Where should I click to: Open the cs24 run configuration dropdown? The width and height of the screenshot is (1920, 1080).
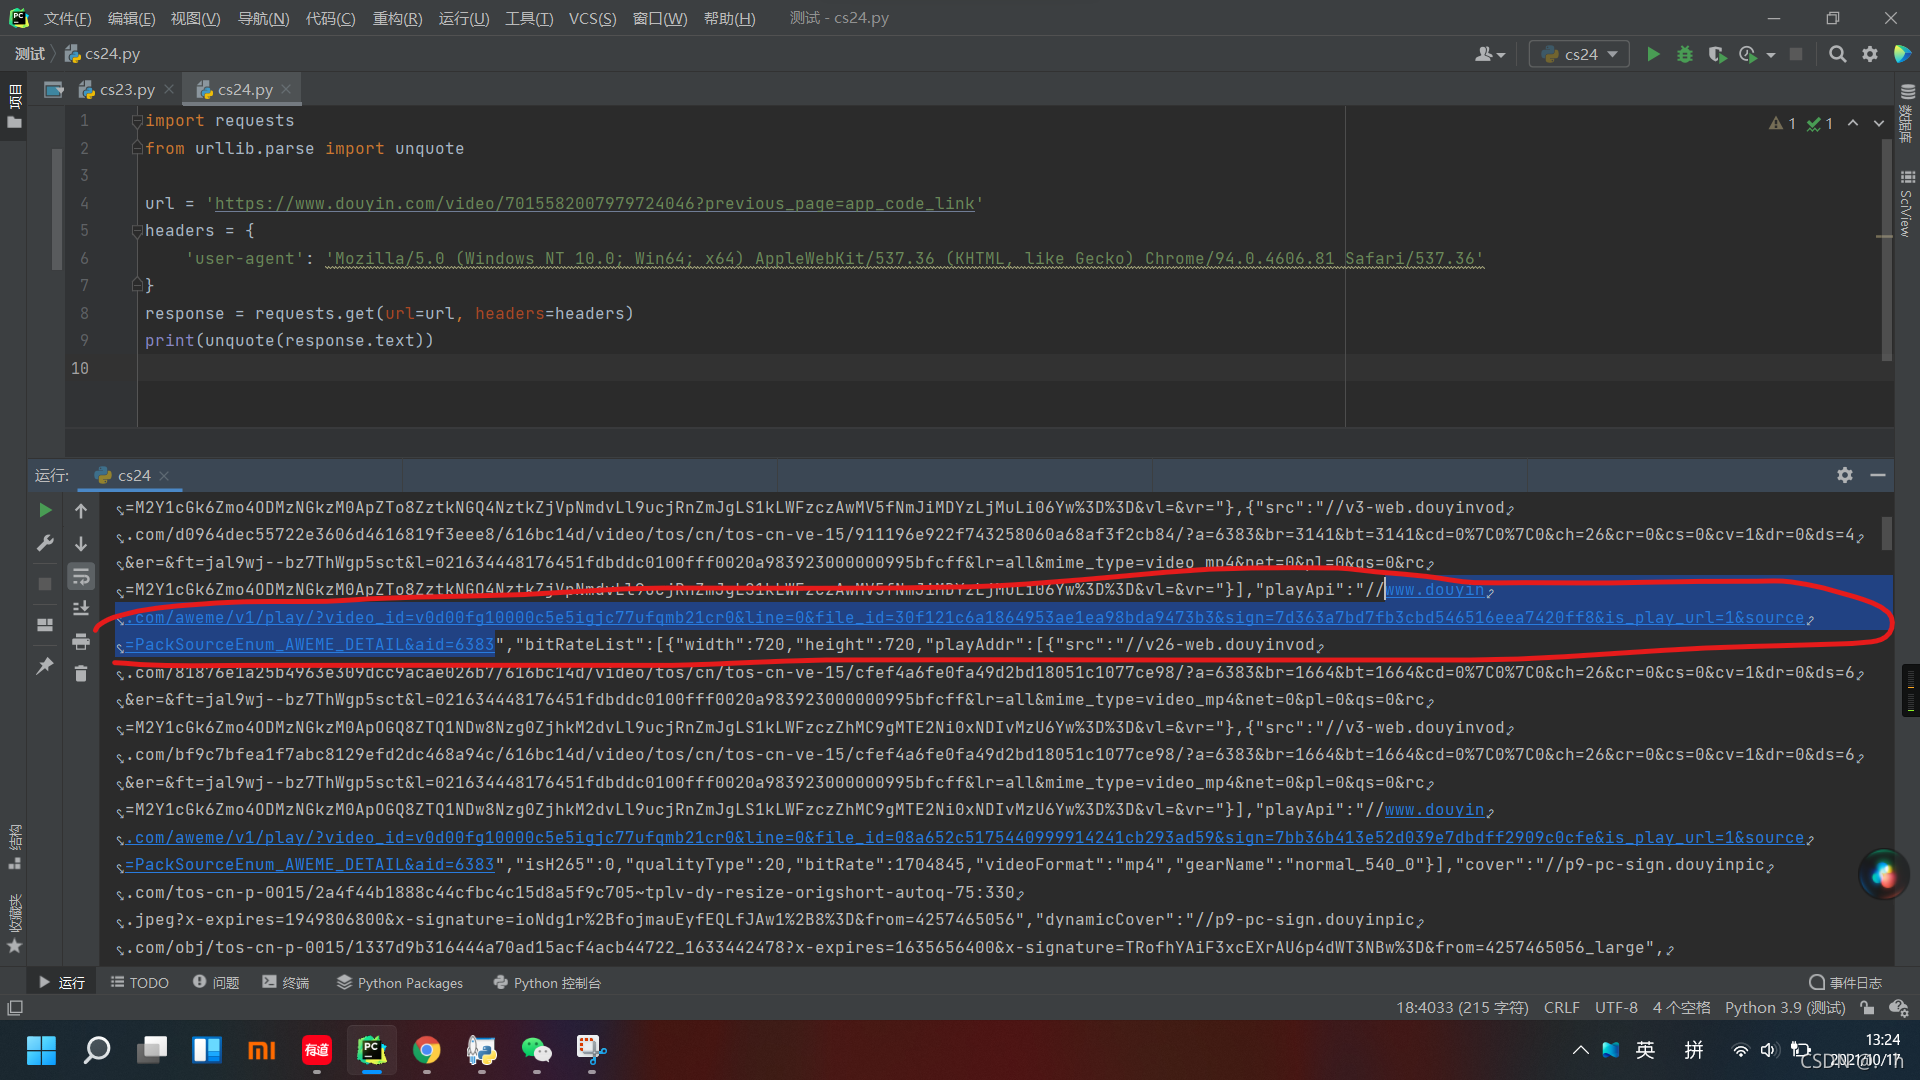click(x=1579, y=54)
